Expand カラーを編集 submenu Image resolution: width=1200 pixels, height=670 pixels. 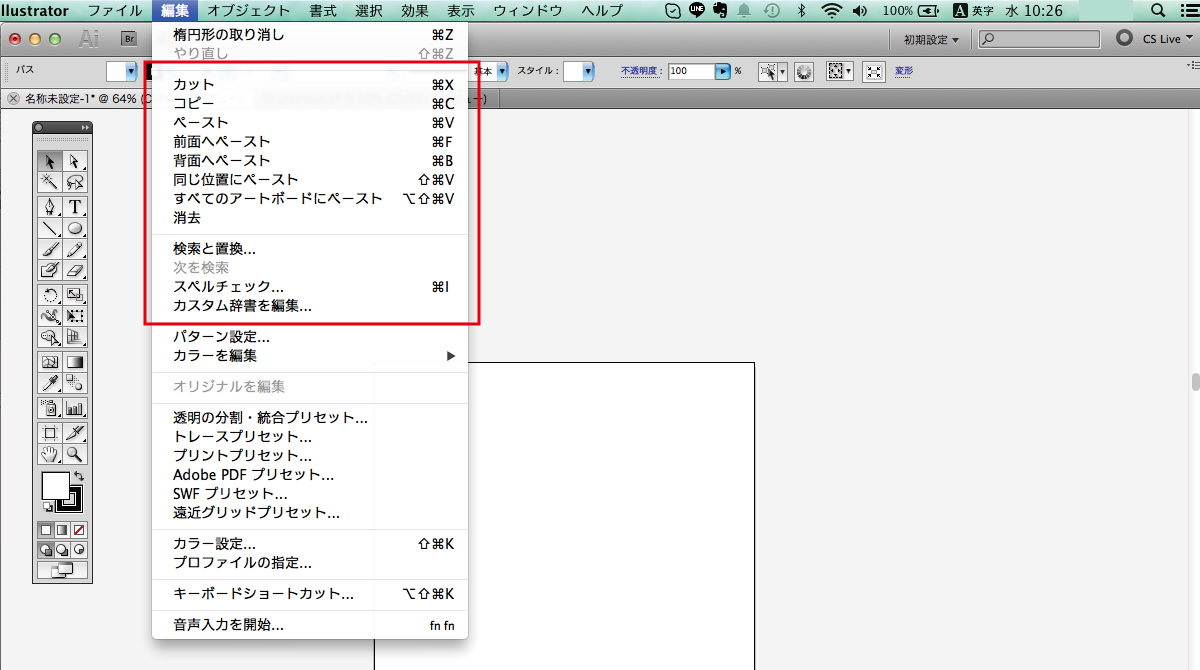click(x=310, y=356)
